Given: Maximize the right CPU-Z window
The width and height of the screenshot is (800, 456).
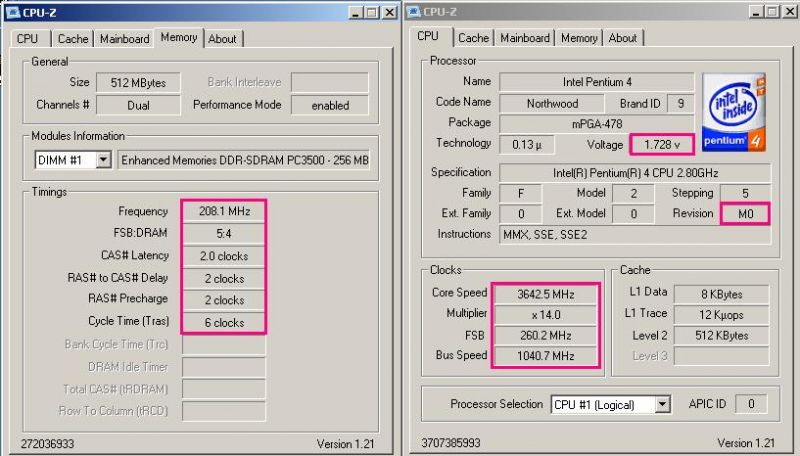Looking at the screenshot, I should (x=773, y=12).
